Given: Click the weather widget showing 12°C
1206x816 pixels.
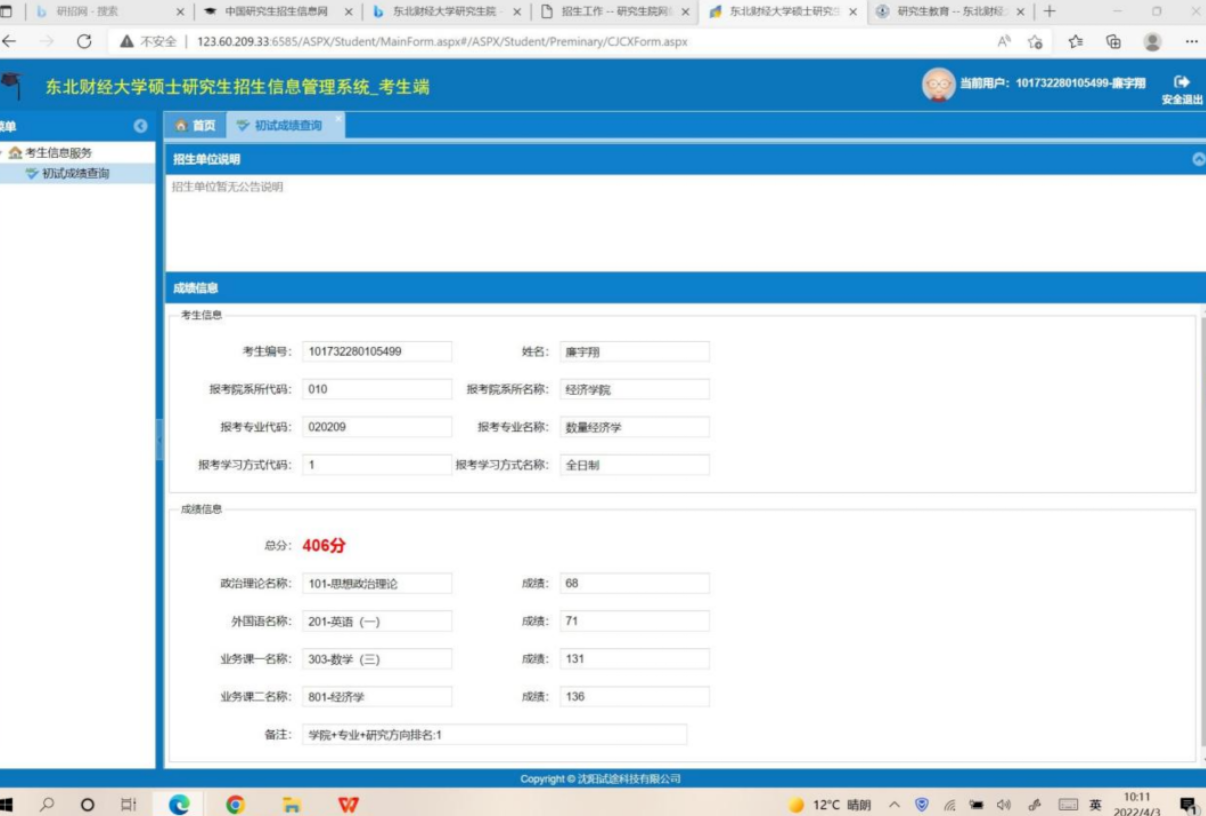Looking at the screenshot, I should 829,805.
